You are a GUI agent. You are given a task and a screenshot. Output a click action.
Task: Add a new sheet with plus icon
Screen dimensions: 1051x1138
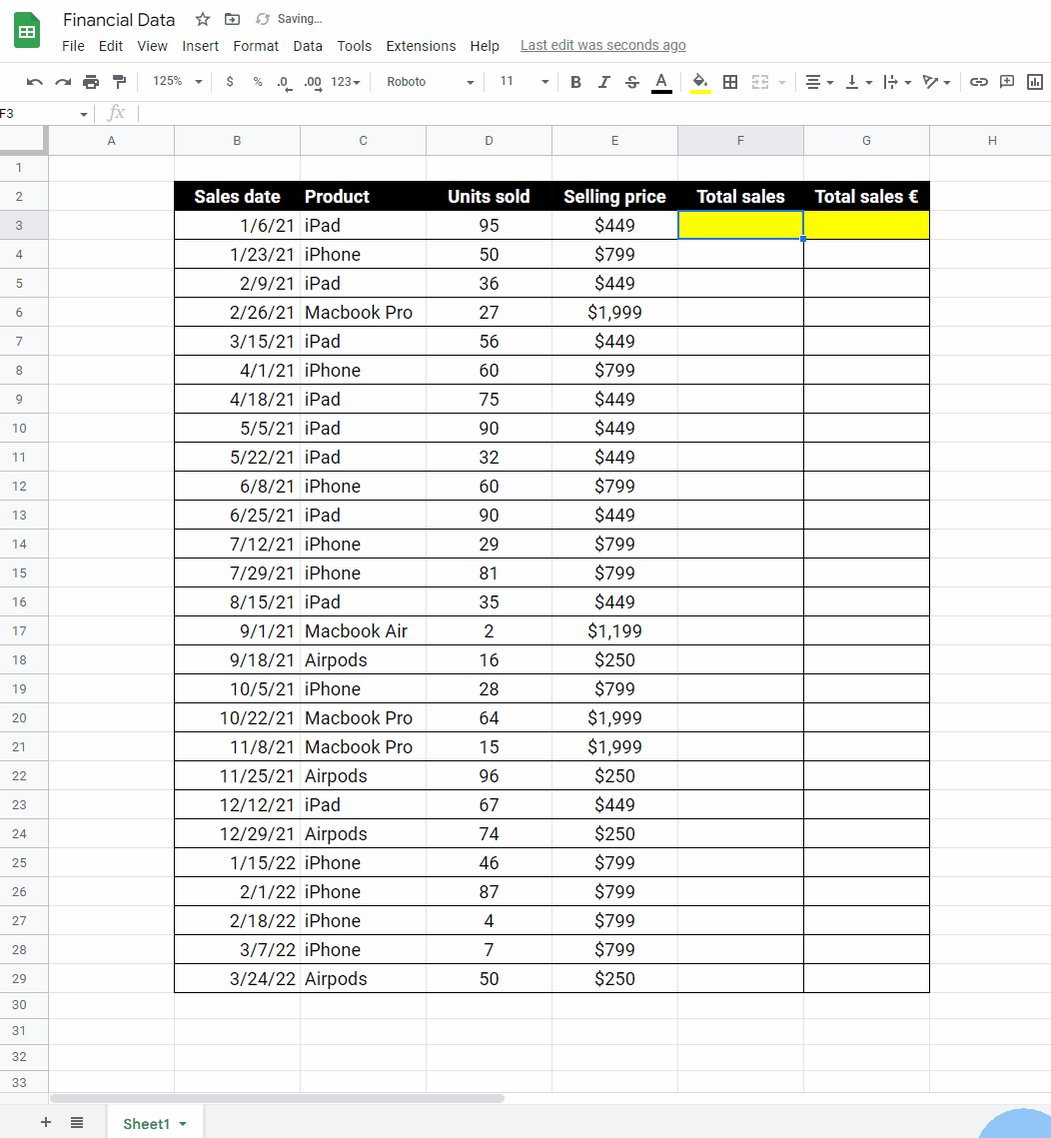pyautogui.click(x=46, y=1123)
